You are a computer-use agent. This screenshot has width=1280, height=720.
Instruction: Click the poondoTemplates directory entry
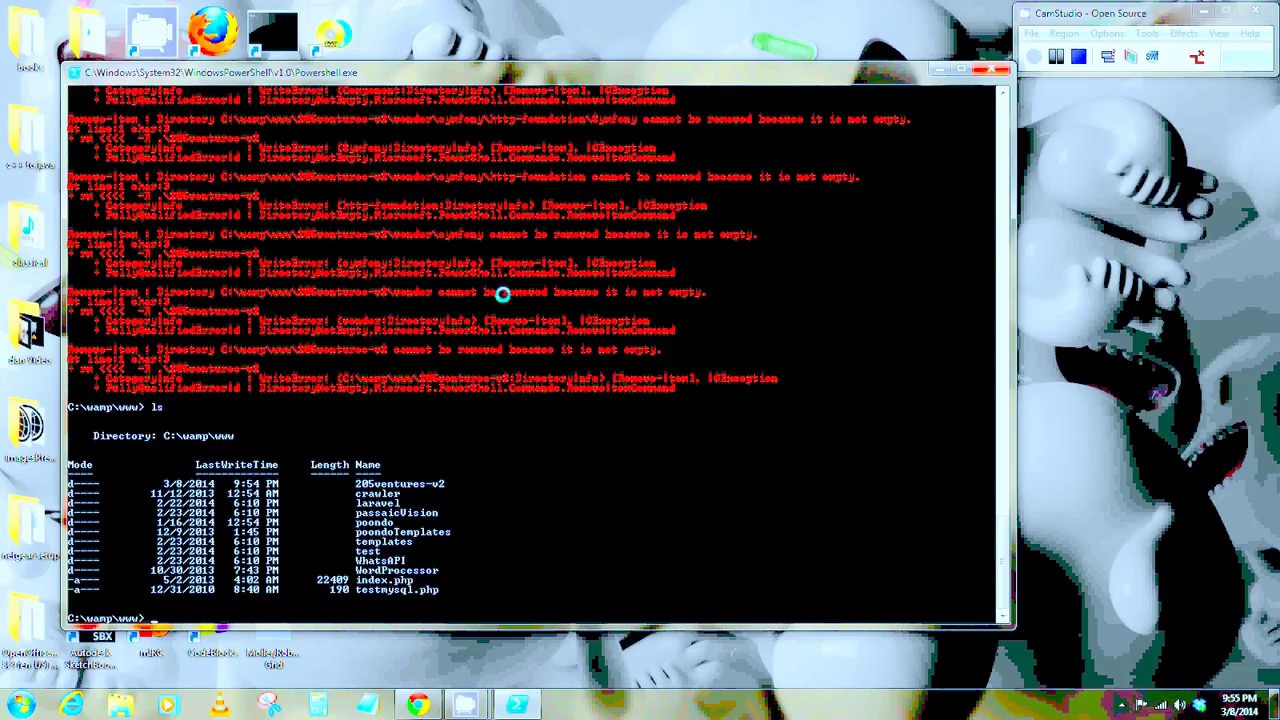402,532
